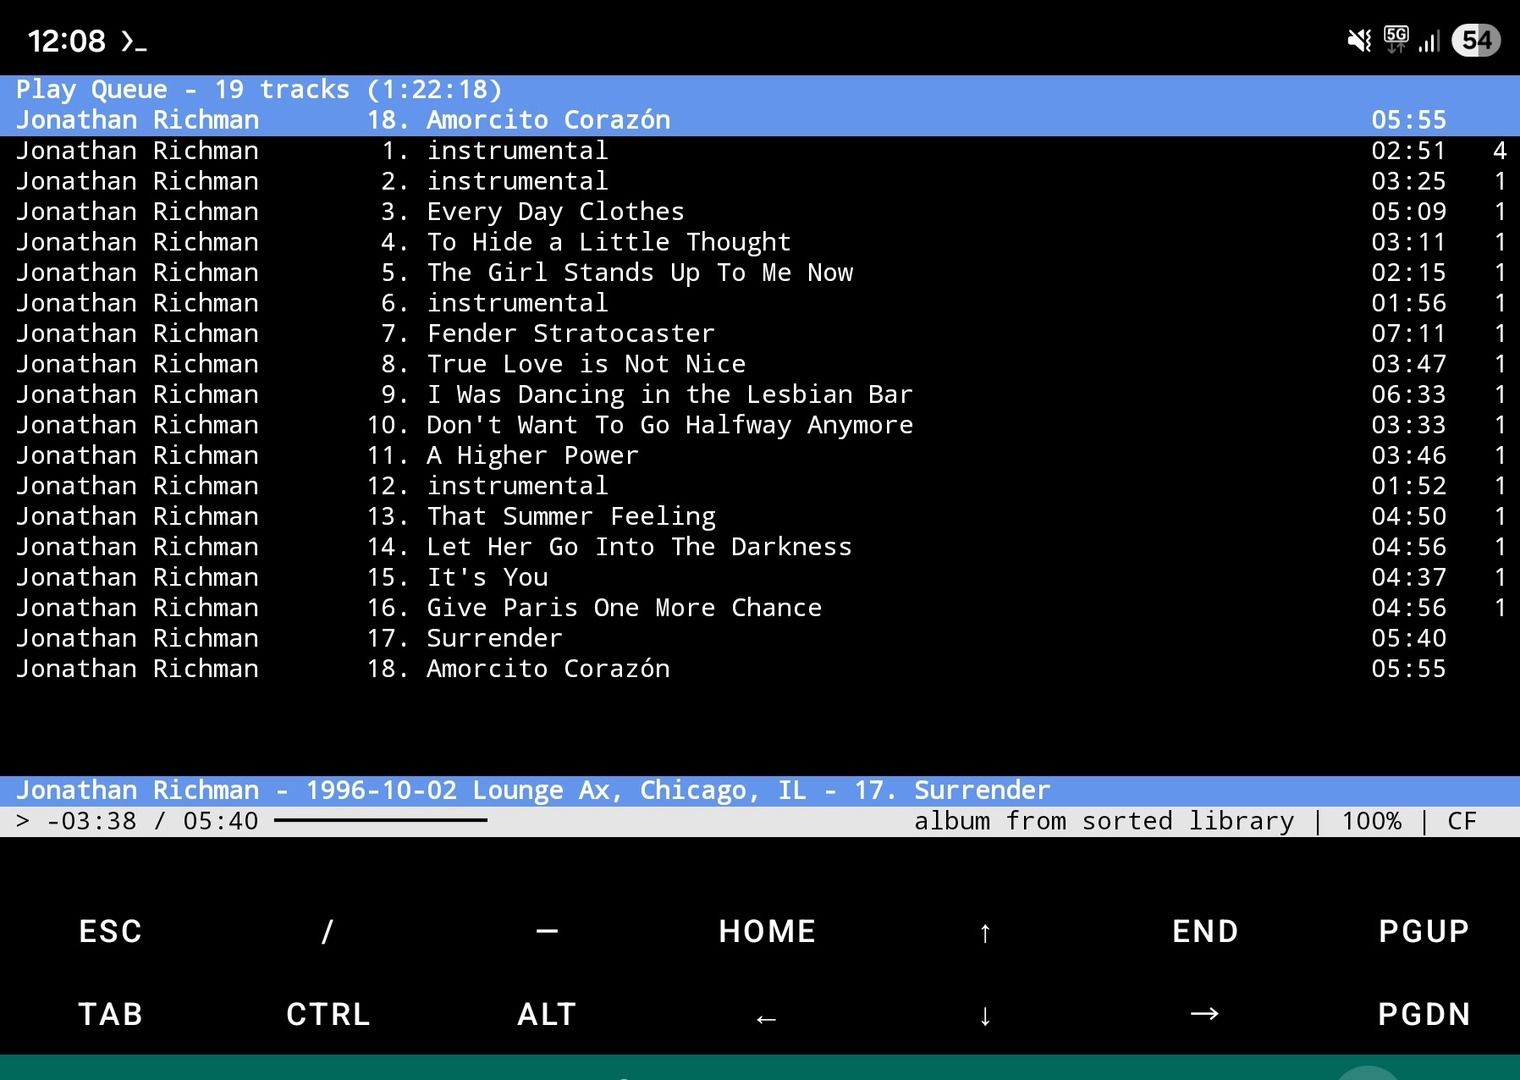
Task: Tap the left arrow key
Action: pyautogui.click(x=766, y=1018)
